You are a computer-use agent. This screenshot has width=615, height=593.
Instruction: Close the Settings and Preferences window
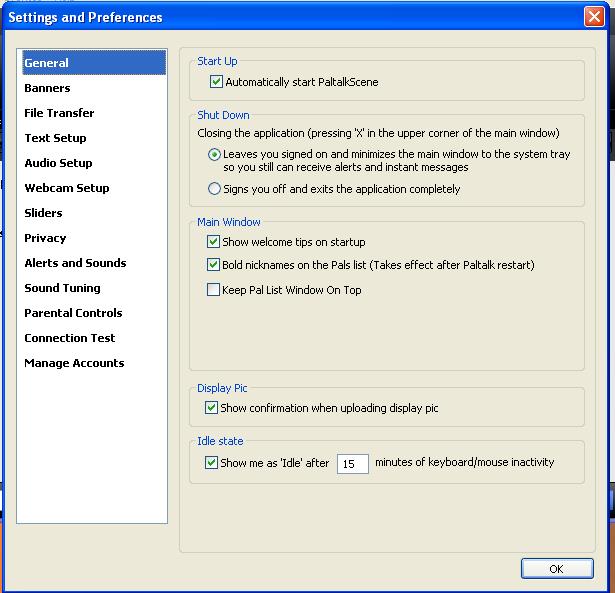[594, 17]
